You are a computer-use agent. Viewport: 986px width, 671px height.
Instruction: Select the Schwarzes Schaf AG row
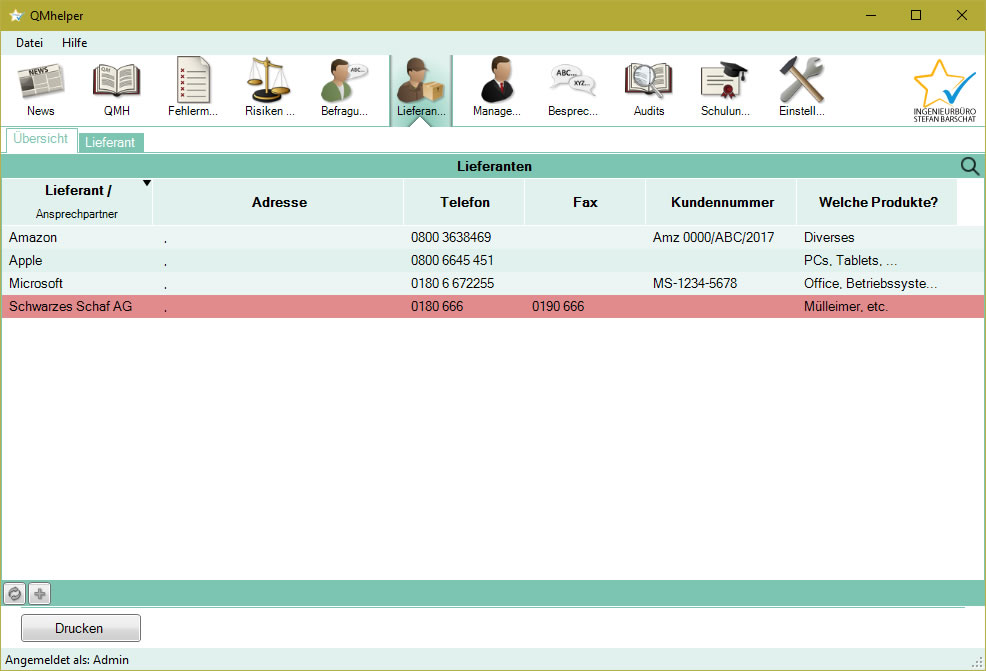click(70, 307)
